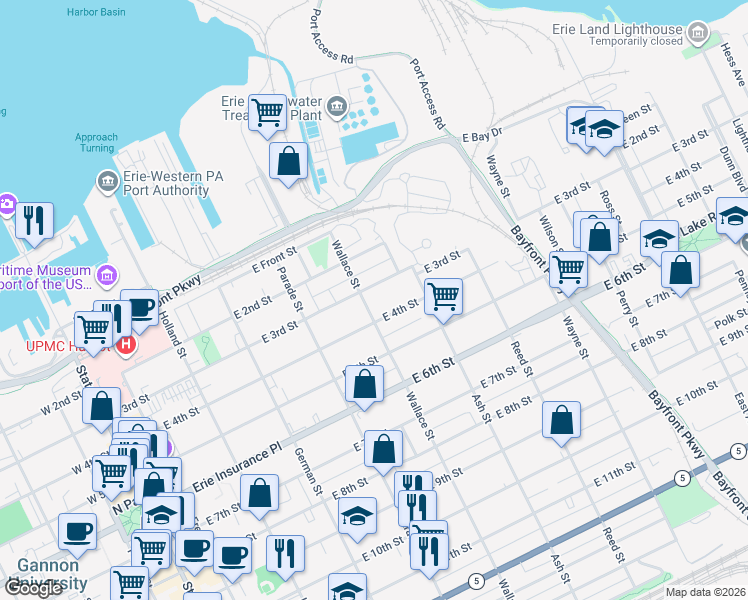Click the German St street label
748x600 pixels.
(x=309, y=471)
